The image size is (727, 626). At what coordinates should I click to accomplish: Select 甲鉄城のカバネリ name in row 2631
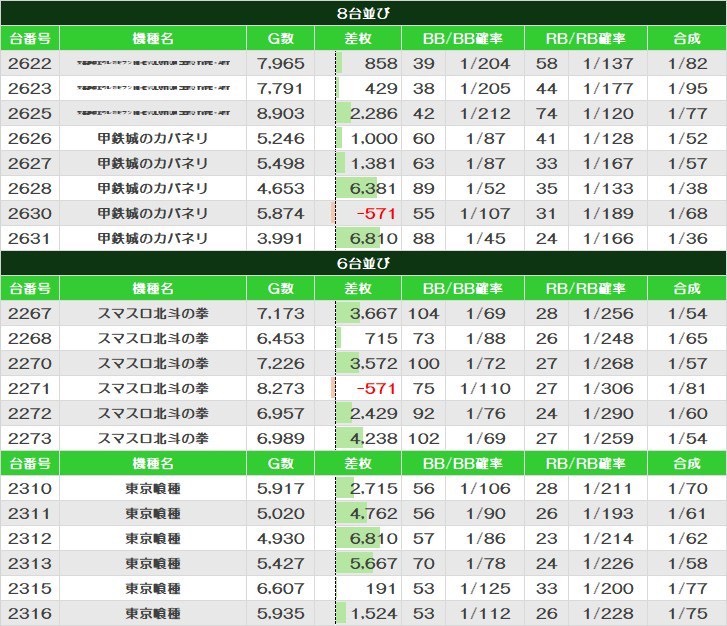pyautogui.click(x=153, y=239)
